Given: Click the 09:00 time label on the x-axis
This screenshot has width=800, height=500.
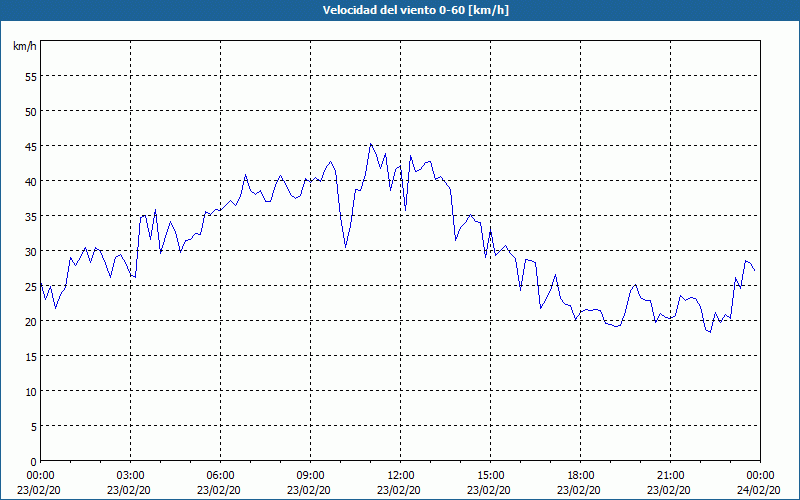Looking at the screenshot, I should [311, 476].
